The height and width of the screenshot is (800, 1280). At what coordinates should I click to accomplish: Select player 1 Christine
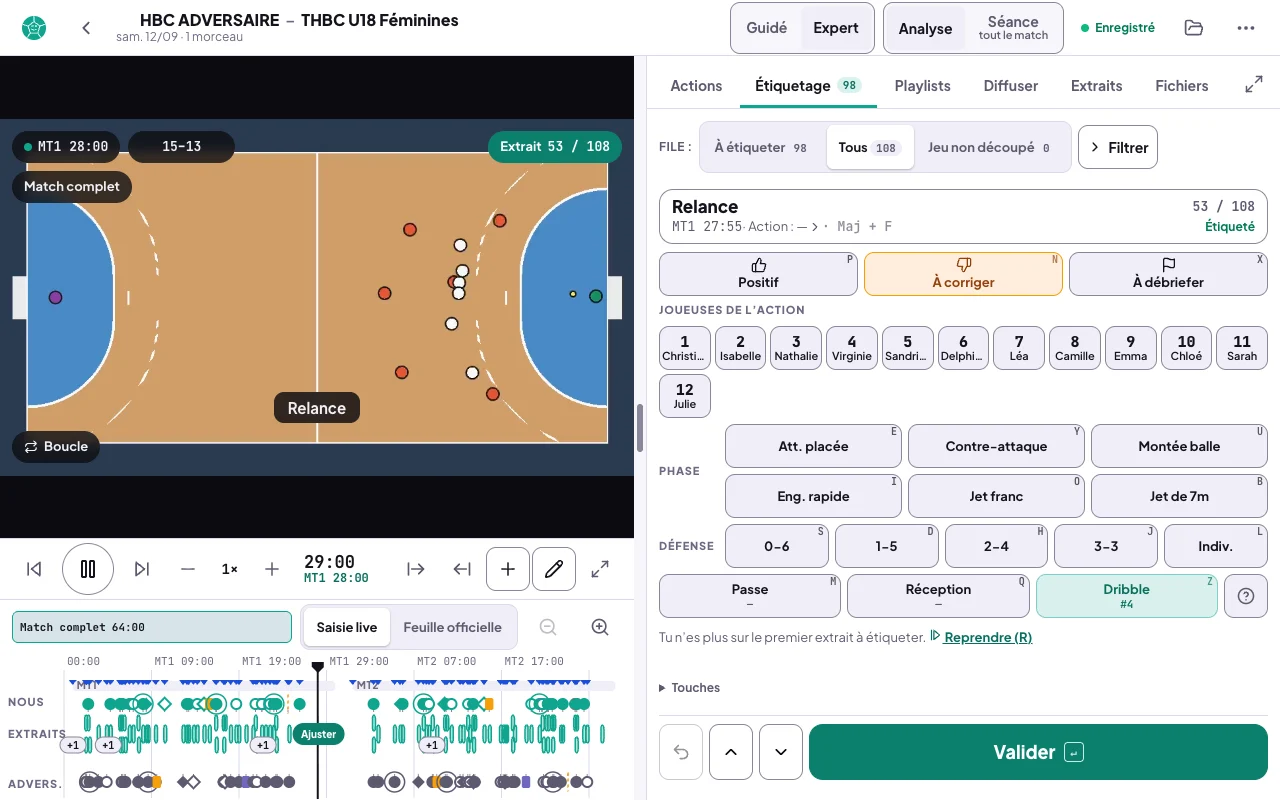click(685, 348)
